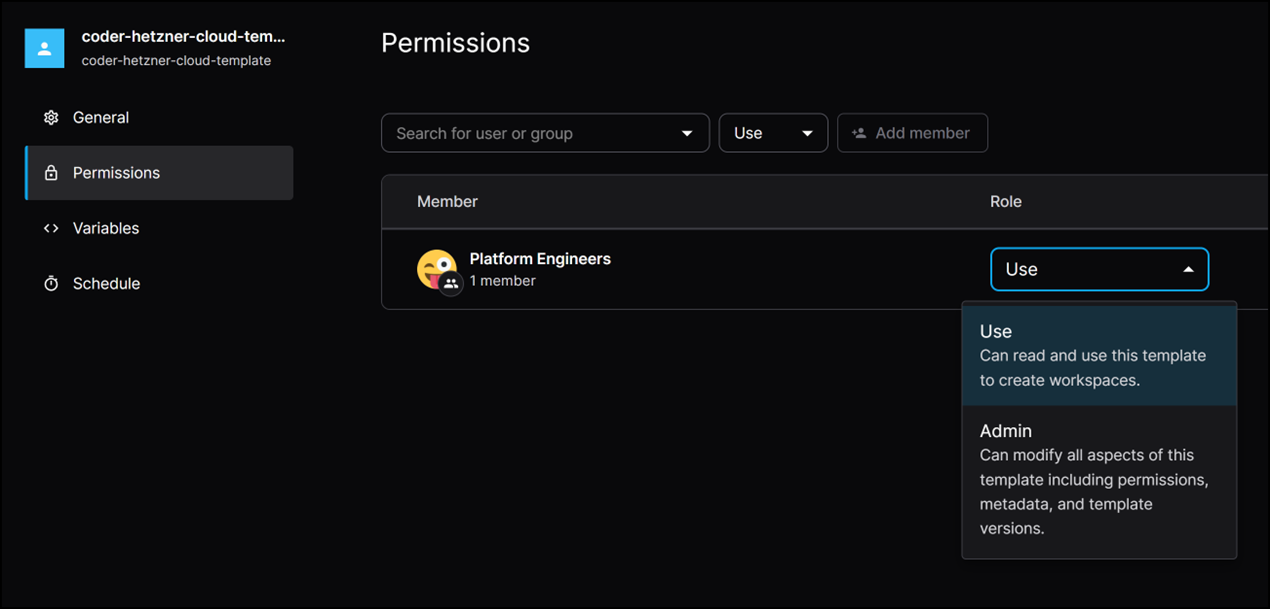1270x609 pixels.
Task: Click the lock icon beside Permissions
Action: [51, 172]
